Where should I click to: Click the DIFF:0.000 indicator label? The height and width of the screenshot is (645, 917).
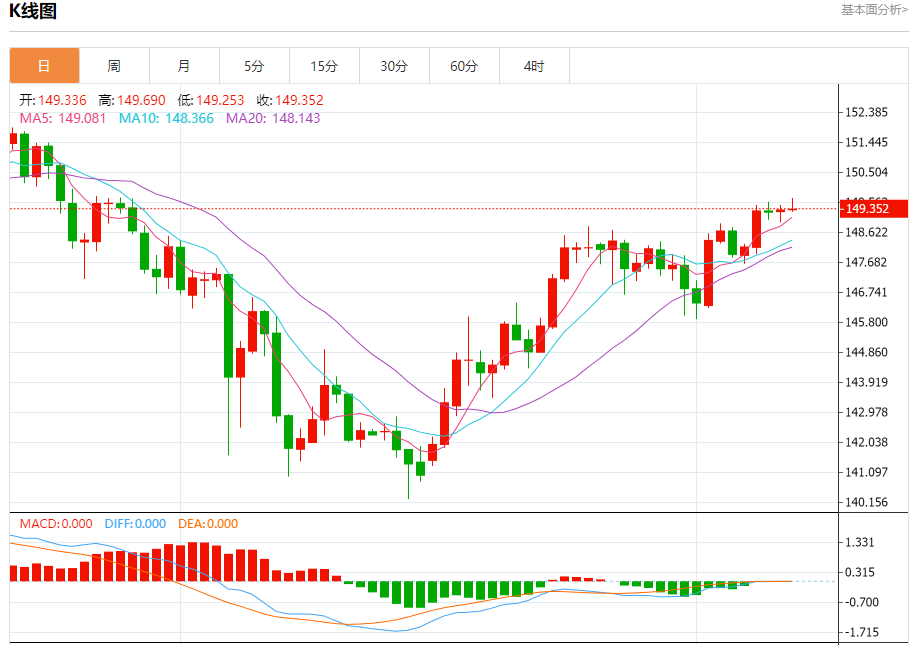[x=135, y=524]
